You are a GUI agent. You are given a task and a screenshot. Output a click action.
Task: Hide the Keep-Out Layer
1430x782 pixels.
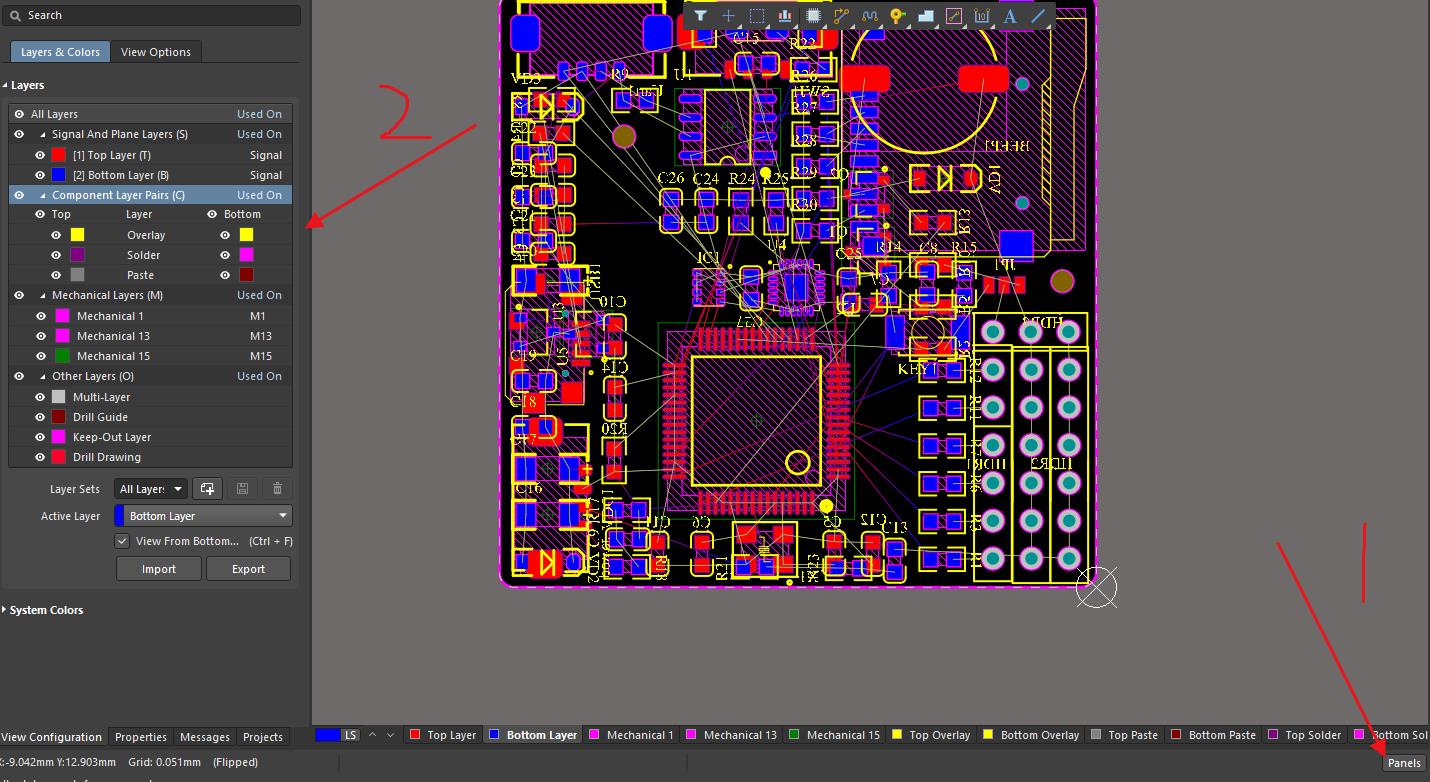click(40, 437)
